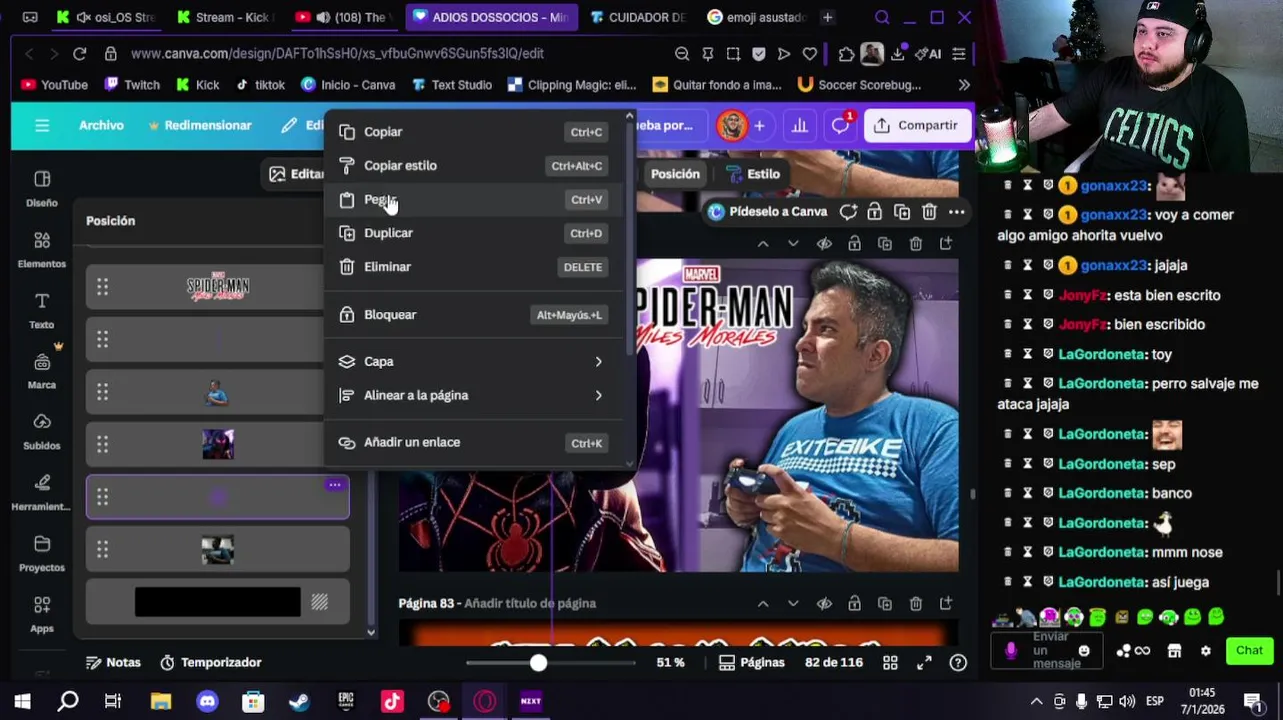Add new page after page 82
Screen dimensions: 1283x720
[x=946, y=244]
